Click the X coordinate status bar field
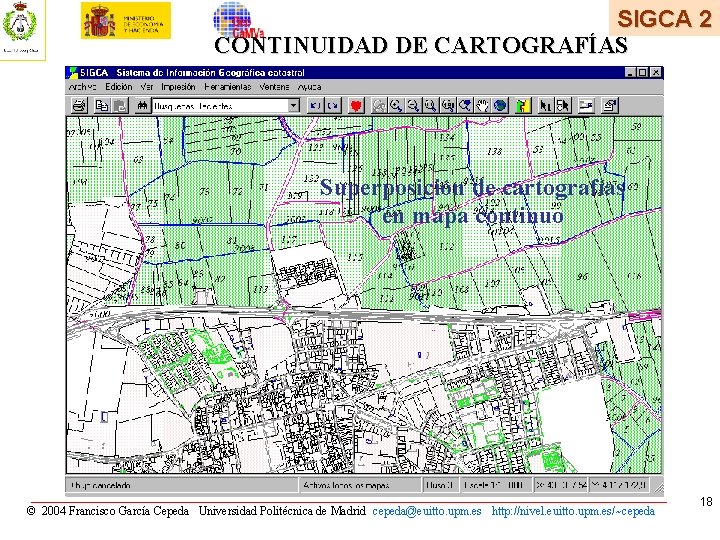 [x=562, y=485]
